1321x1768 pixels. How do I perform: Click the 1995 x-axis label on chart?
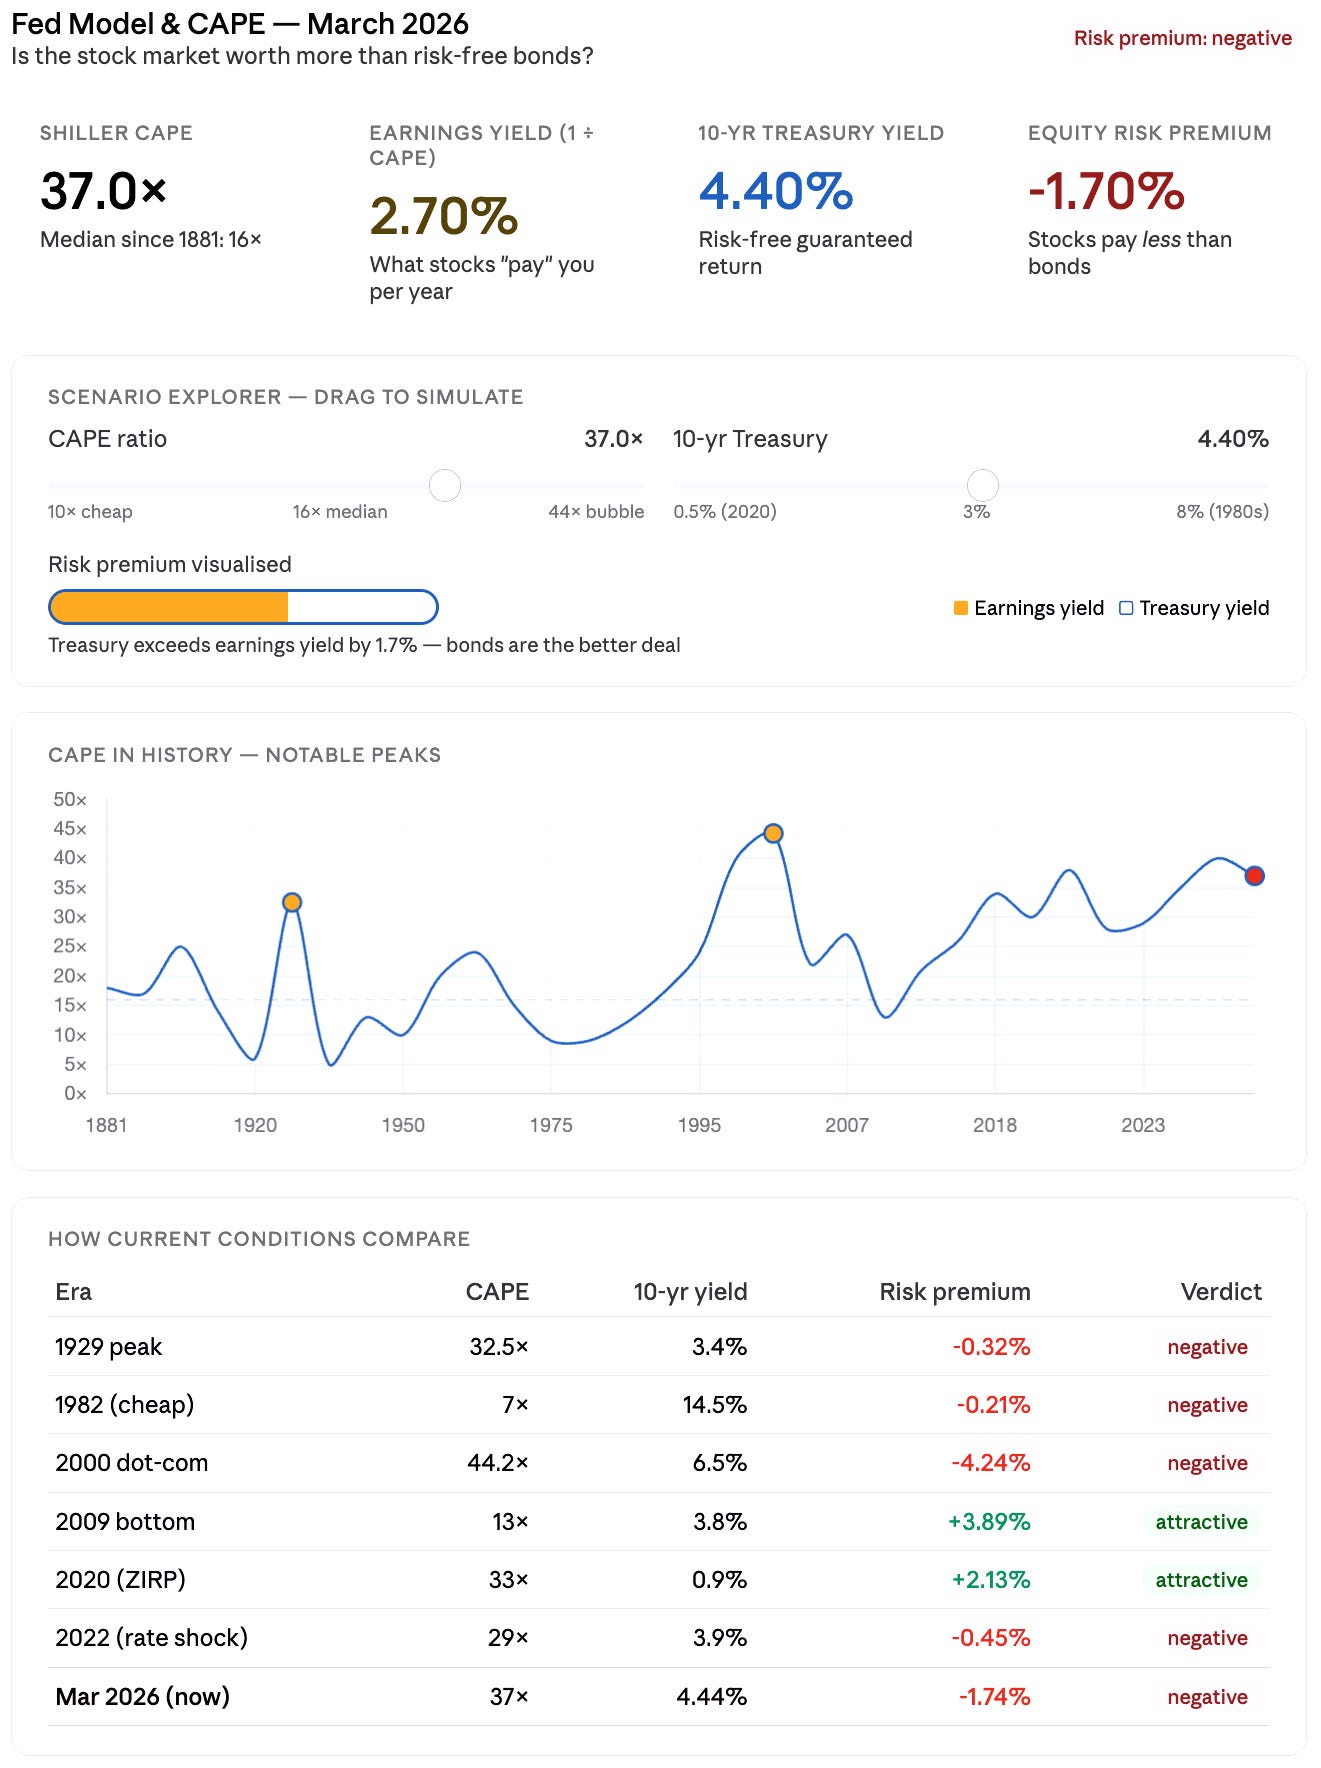[699, 1125]
